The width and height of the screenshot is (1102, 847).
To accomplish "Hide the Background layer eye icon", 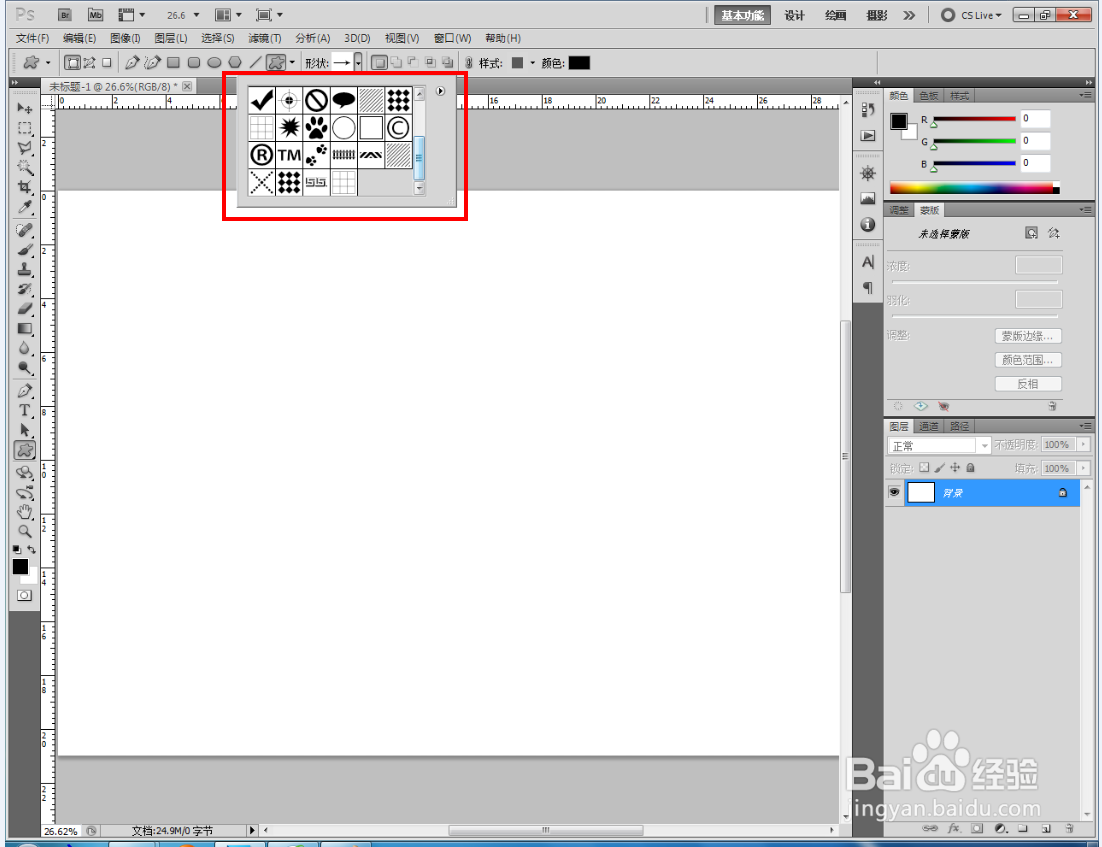I will (x=894, y=492).
